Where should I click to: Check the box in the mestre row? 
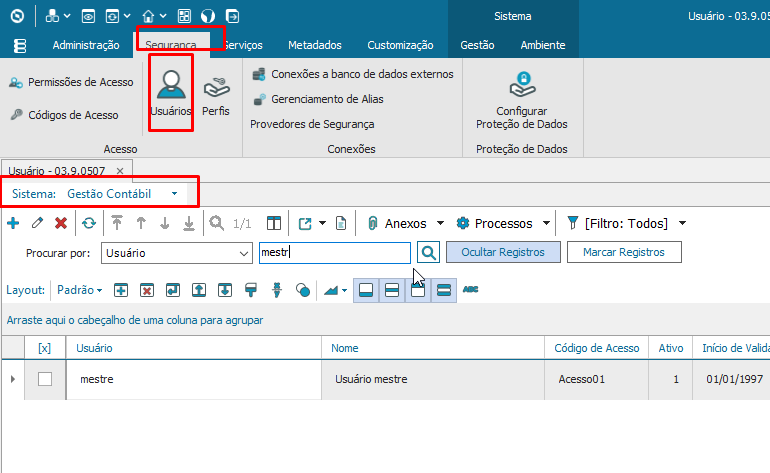pos(45,379)
